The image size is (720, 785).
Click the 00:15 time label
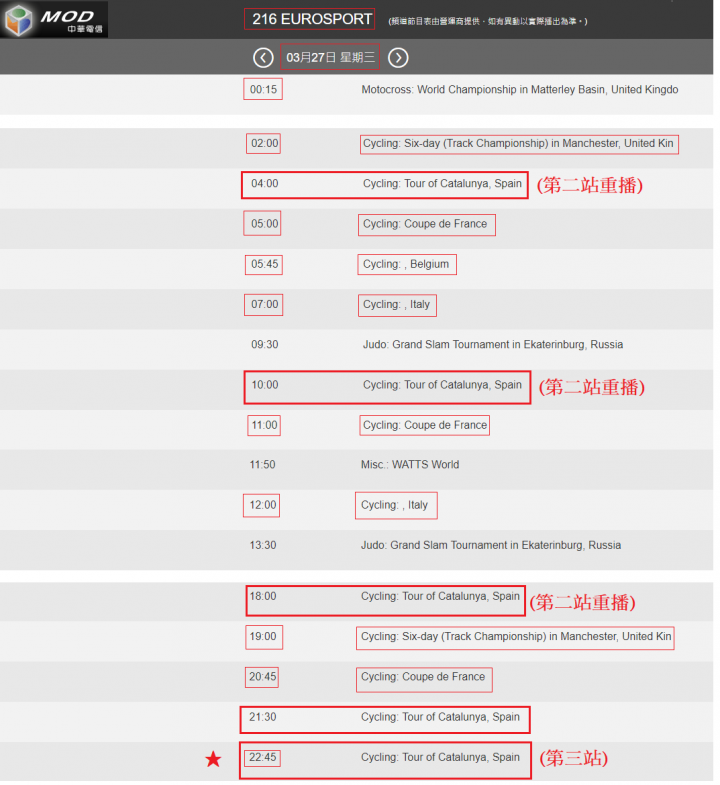pyautogui.click(x=263, y=90)
